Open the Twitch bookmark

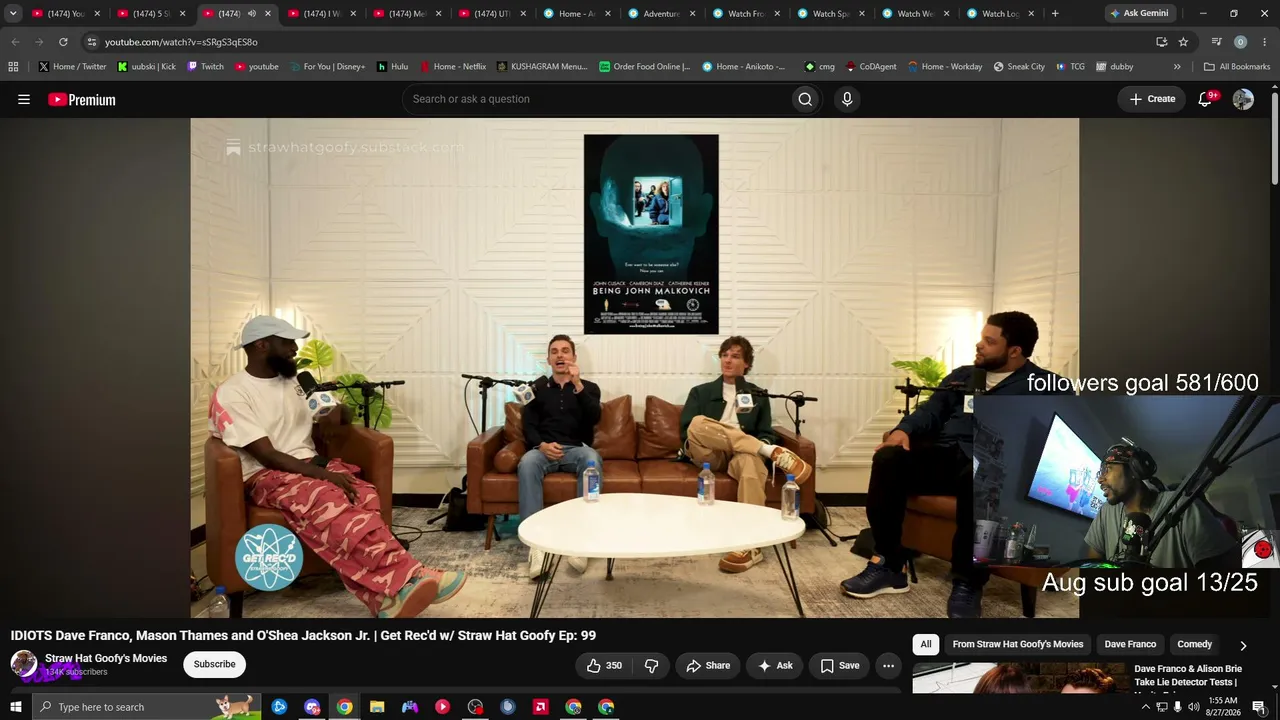(205, 67)
